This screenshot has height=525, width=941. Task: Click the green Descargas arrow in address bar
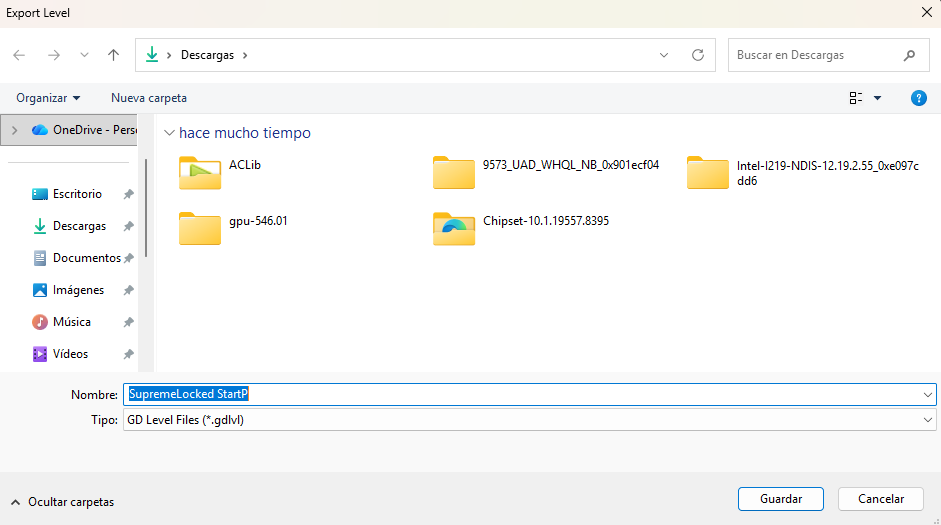coord(152,55)
